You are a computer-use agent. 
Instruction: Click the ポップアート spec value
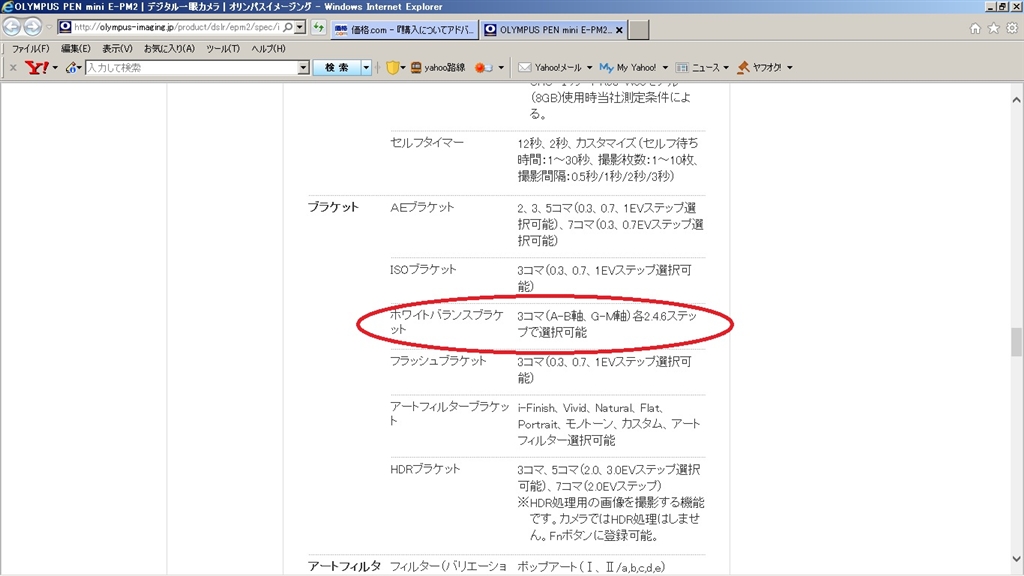pos(591,567)
